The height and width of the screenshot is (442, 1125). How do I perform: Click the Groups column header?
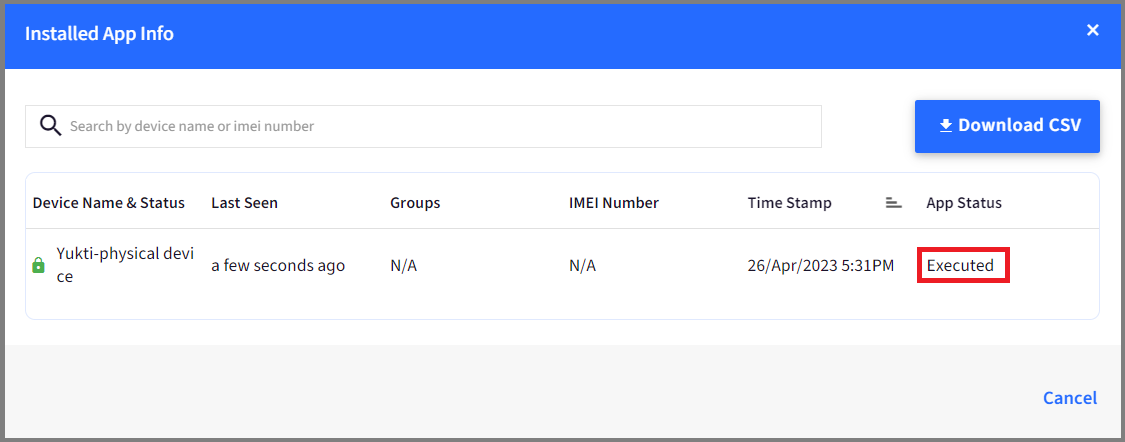[x=415, y=203]
